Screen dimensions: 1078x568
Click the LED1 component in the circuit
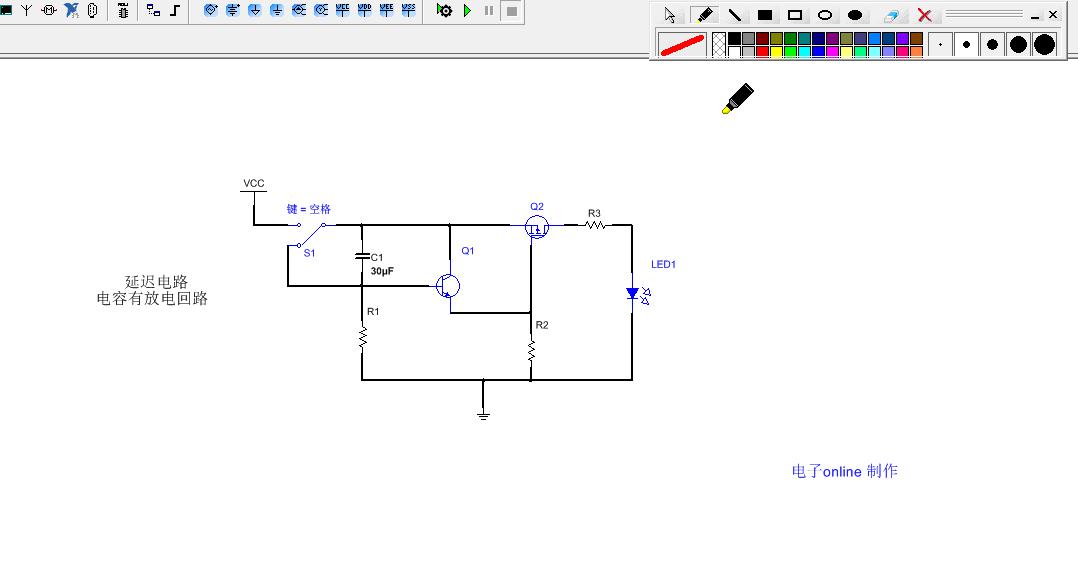(633, 293)
